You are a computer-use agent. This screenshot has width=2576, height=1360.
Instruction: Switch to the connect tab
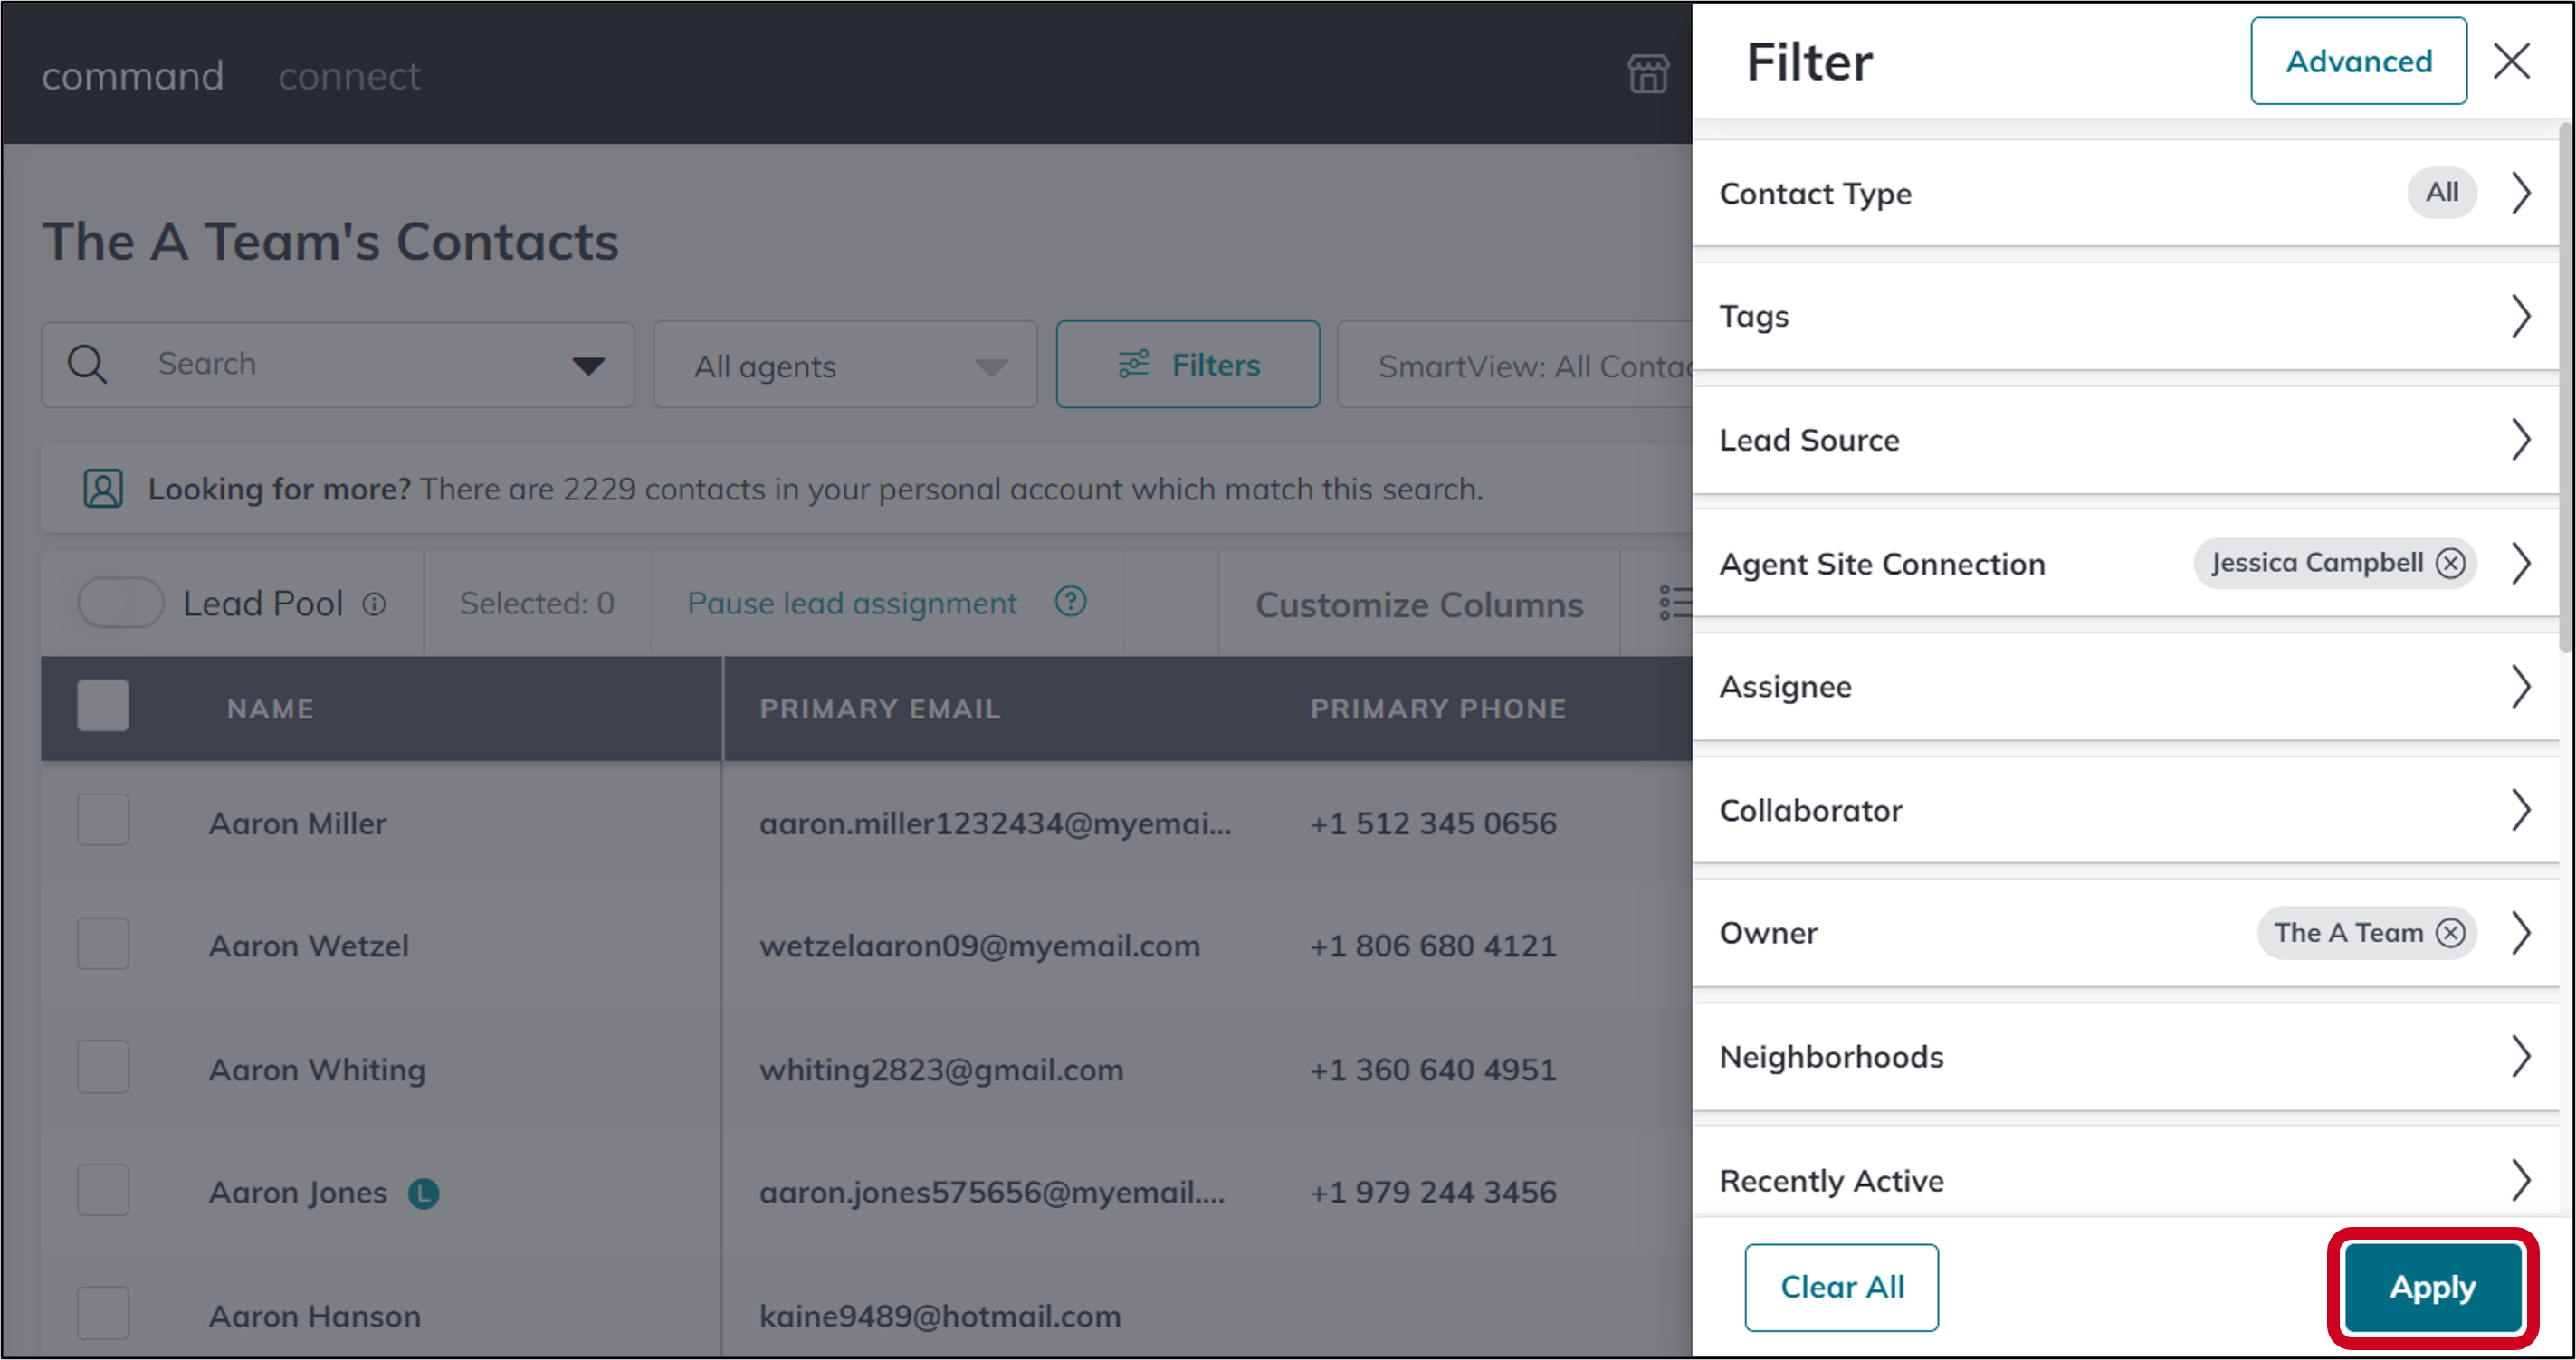[x=349, y=76]
